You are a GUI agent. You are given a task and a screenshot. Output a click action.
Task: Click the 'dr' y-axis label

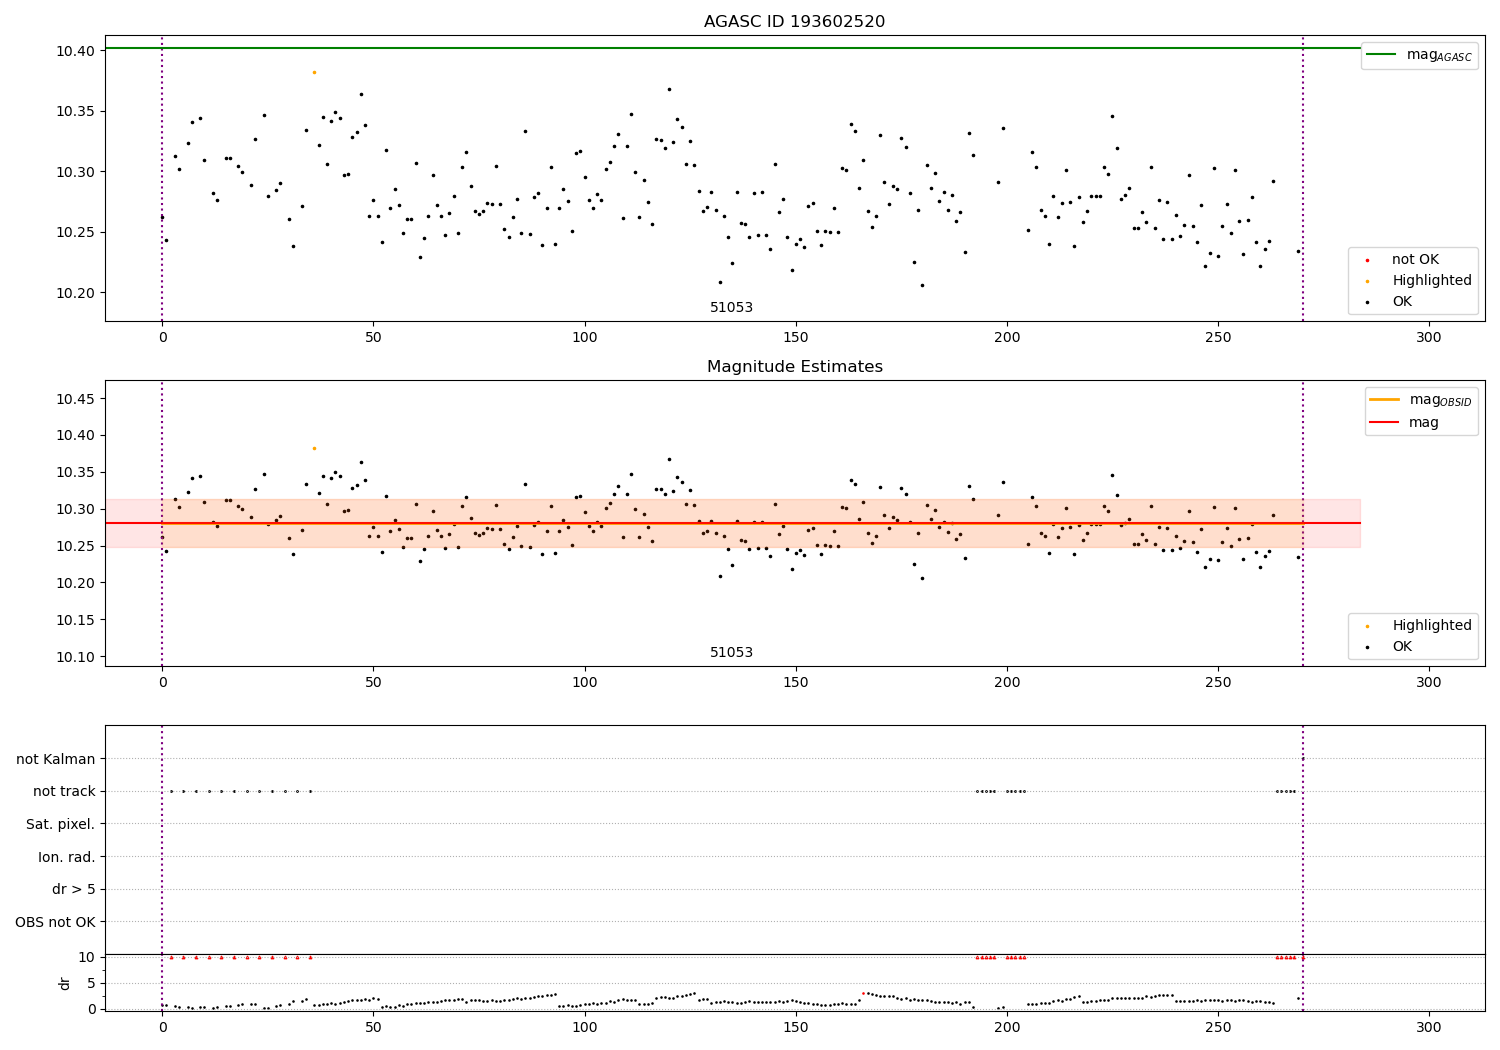click(65, 983)
